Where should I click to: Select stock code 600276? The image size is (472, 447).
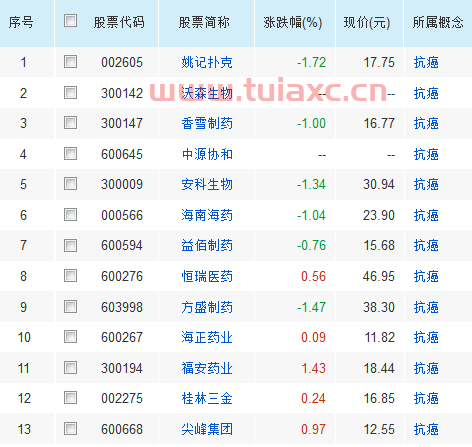pos(122,276)
